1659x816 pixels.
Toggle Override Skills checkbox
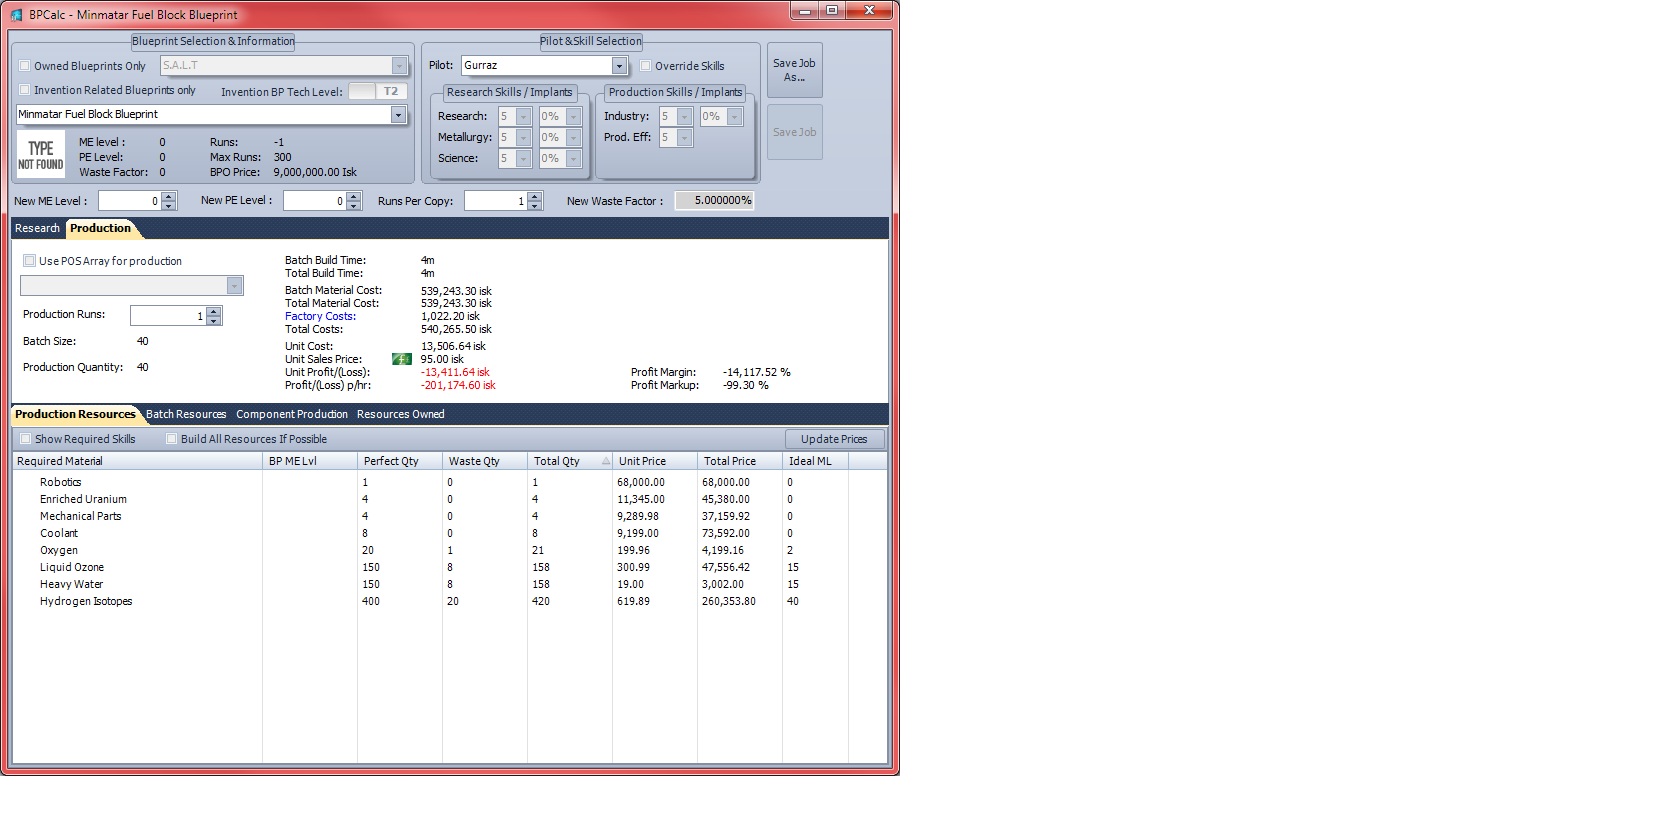click(x=646, y=66)
